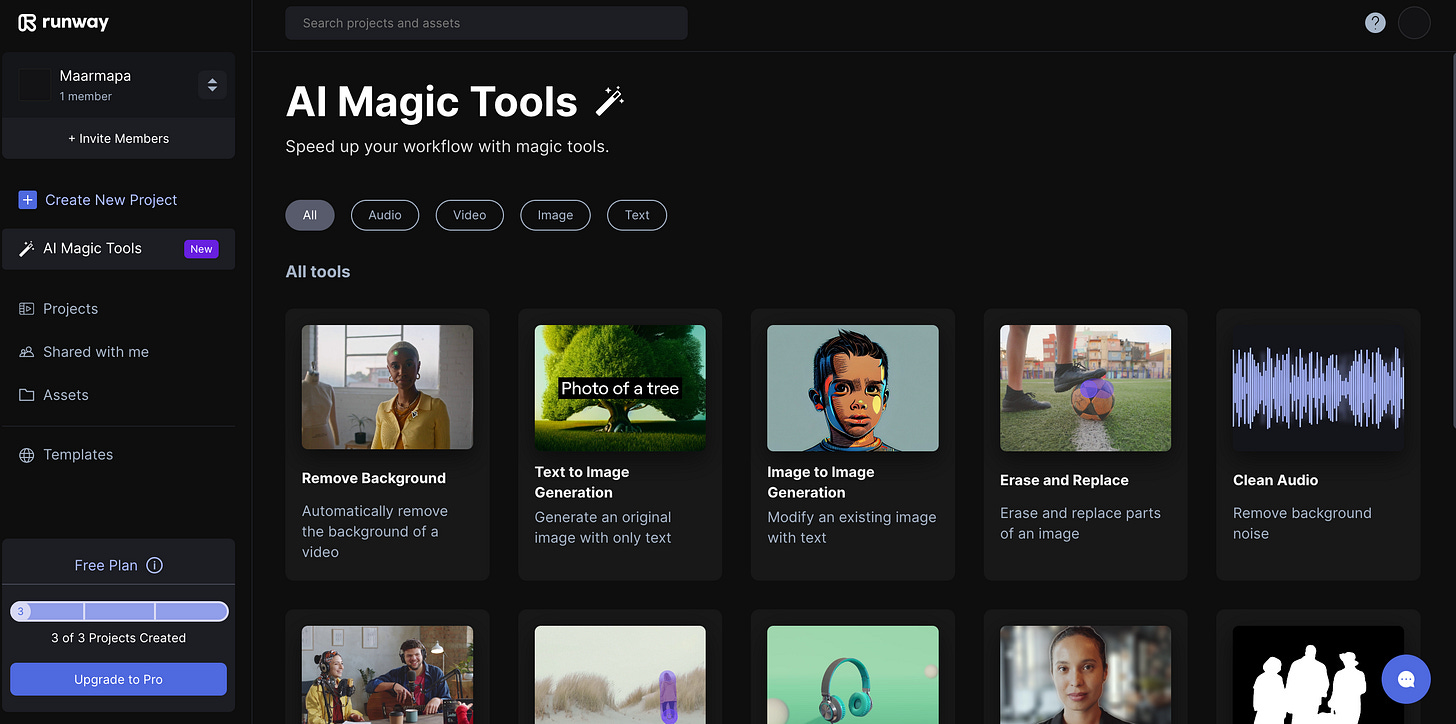The width and height of the screenshot is (1456, 724).
Task: Click the Remove Background title
Action: click(x=374, y=478)
